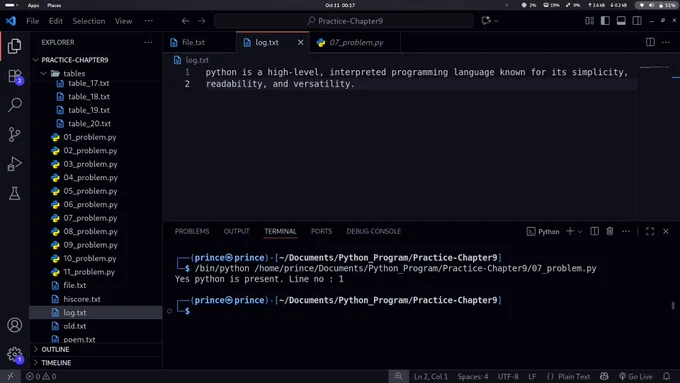Toggle secondary side bar visibility
Screen dimensions: 680x383
point(637,21)
